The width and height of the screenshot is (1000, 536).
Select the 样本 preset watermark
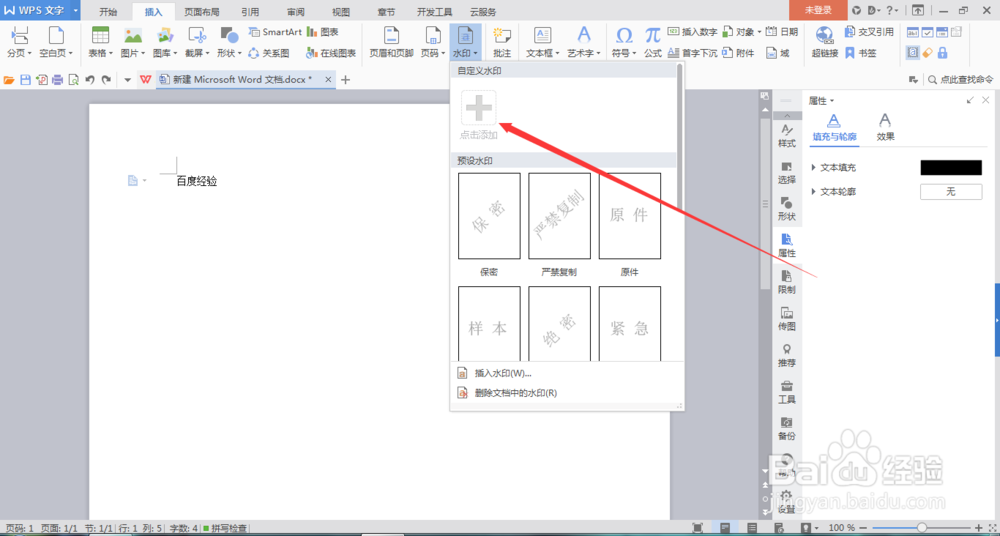pyautogui.click(x=489, y=324)
